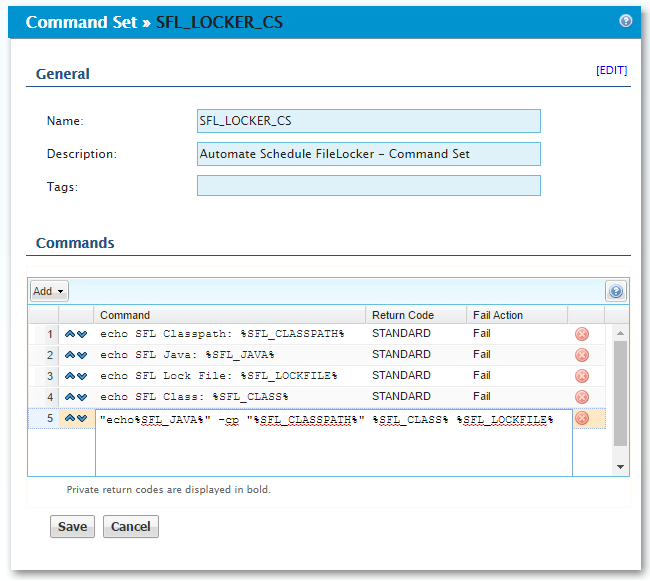650x581 pixels.
Task: Move command 5 up with up arrow
Action: click(x=70, y=418)
